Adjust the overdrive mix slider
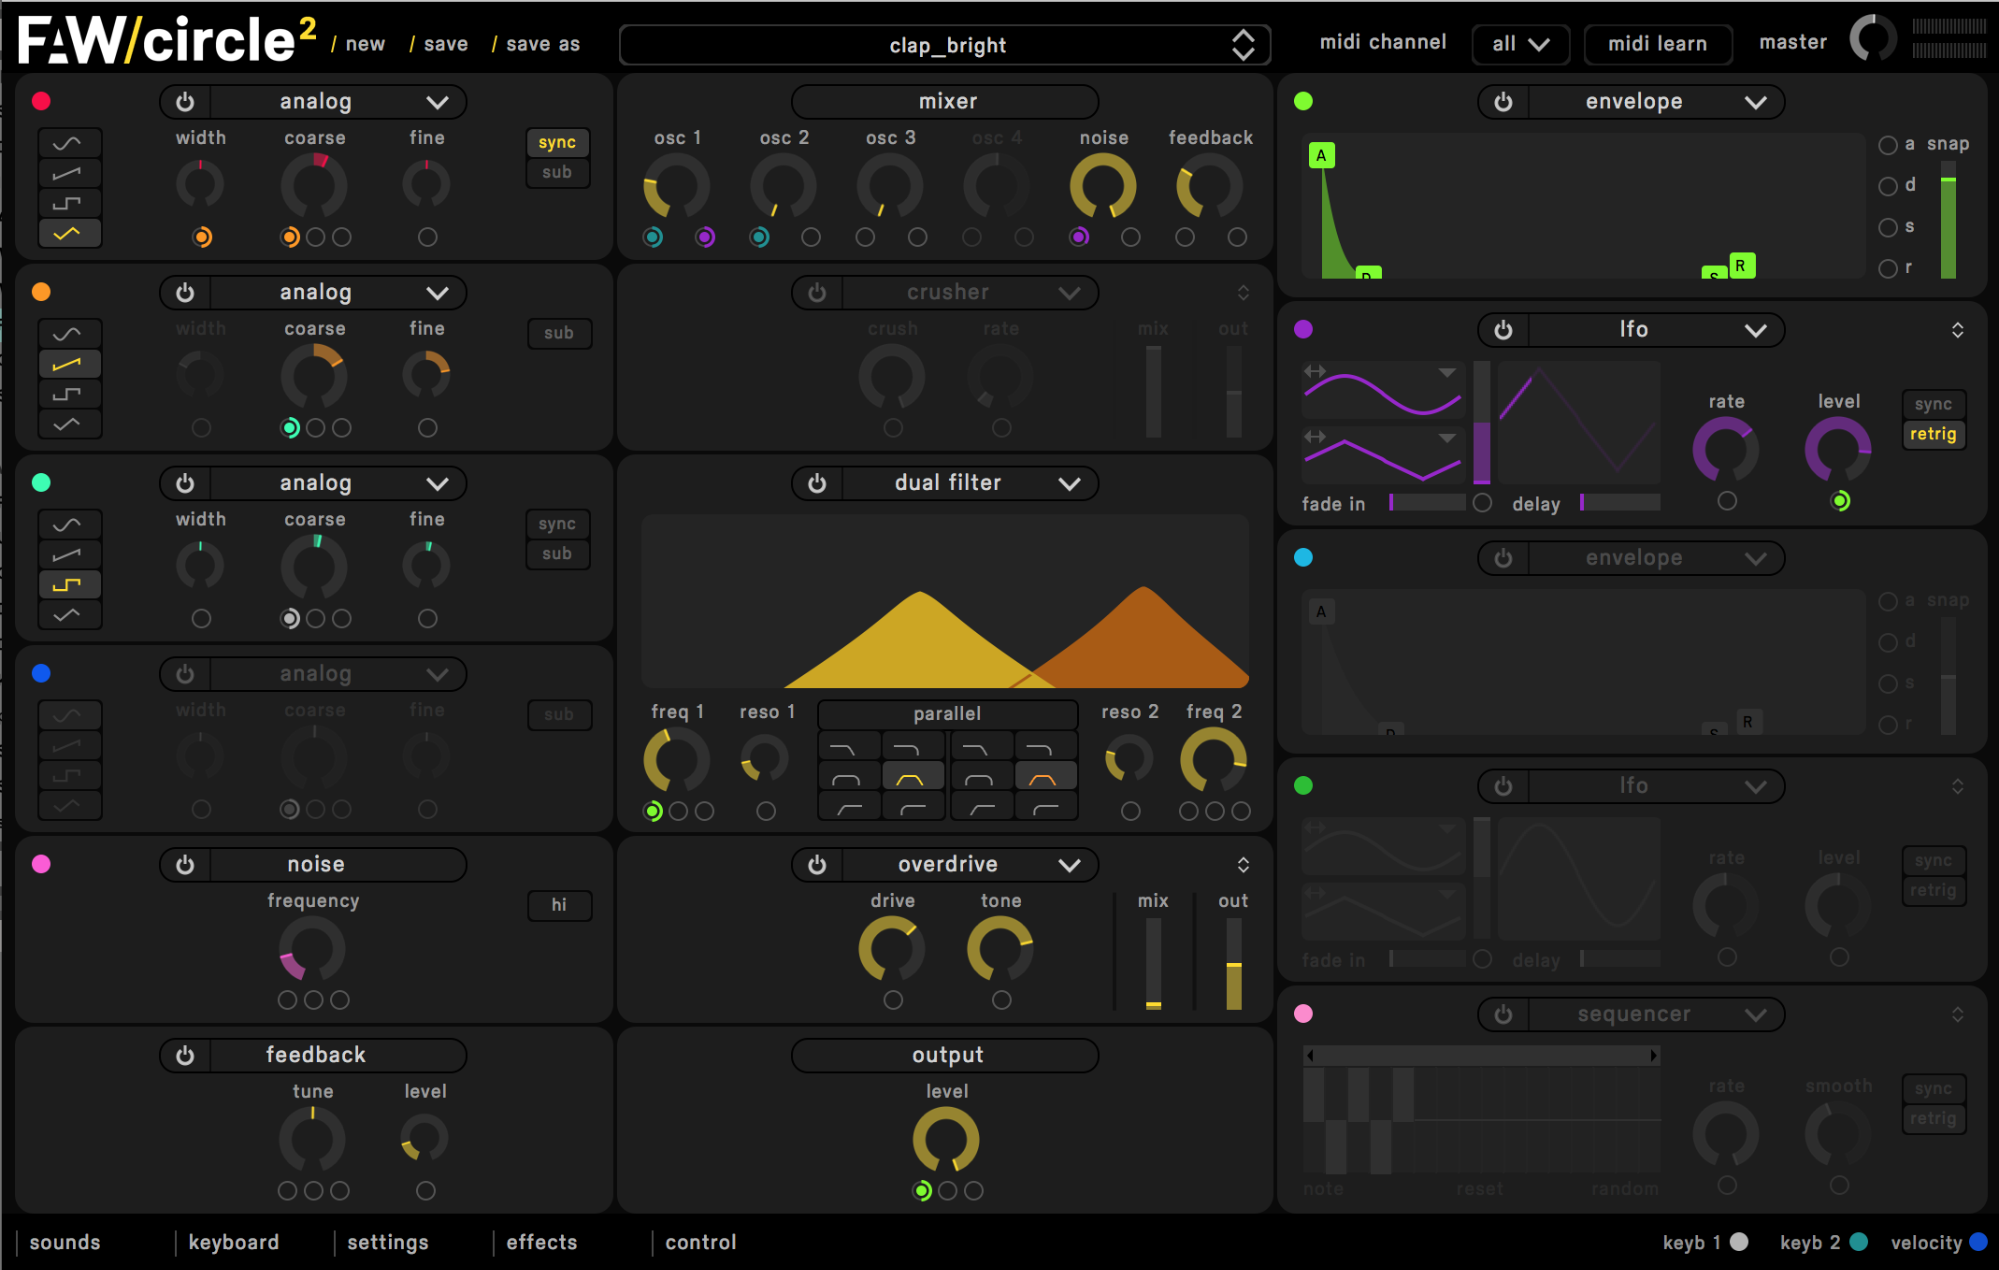The height and width of the screenshot is (1270, 1999). point(1153,964)
